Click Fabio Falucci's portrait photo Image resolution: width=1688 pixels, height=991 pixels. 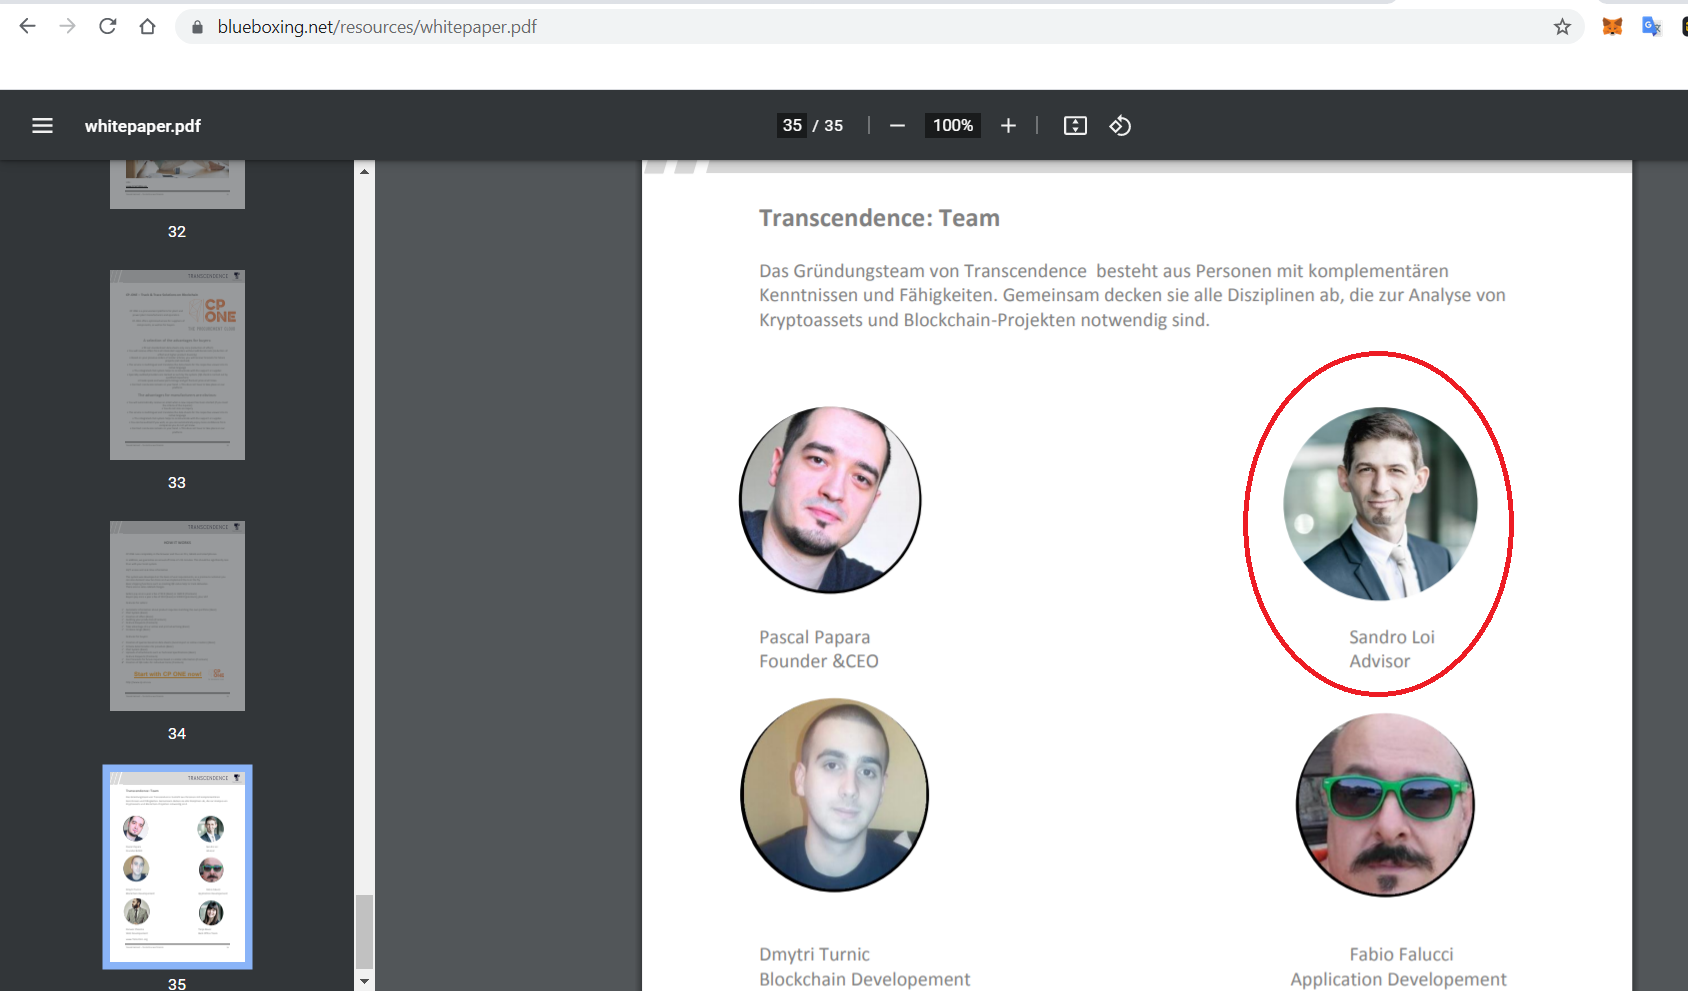(1385, 805)
